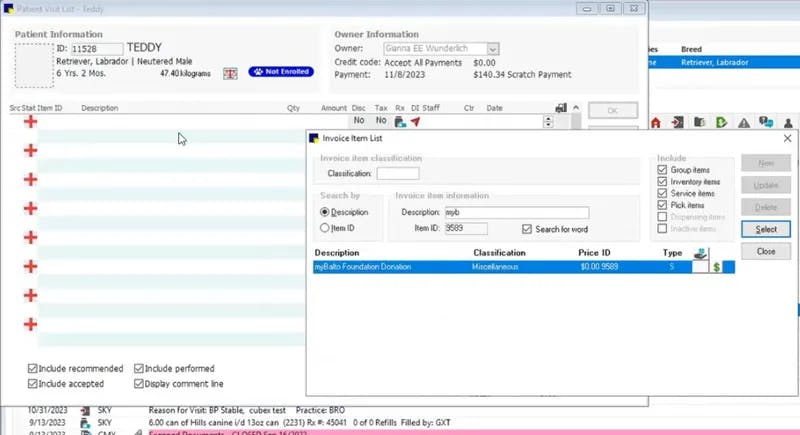Click the Select button in Invoice Item List
The image size is (800, 435).
pos(766,229)
